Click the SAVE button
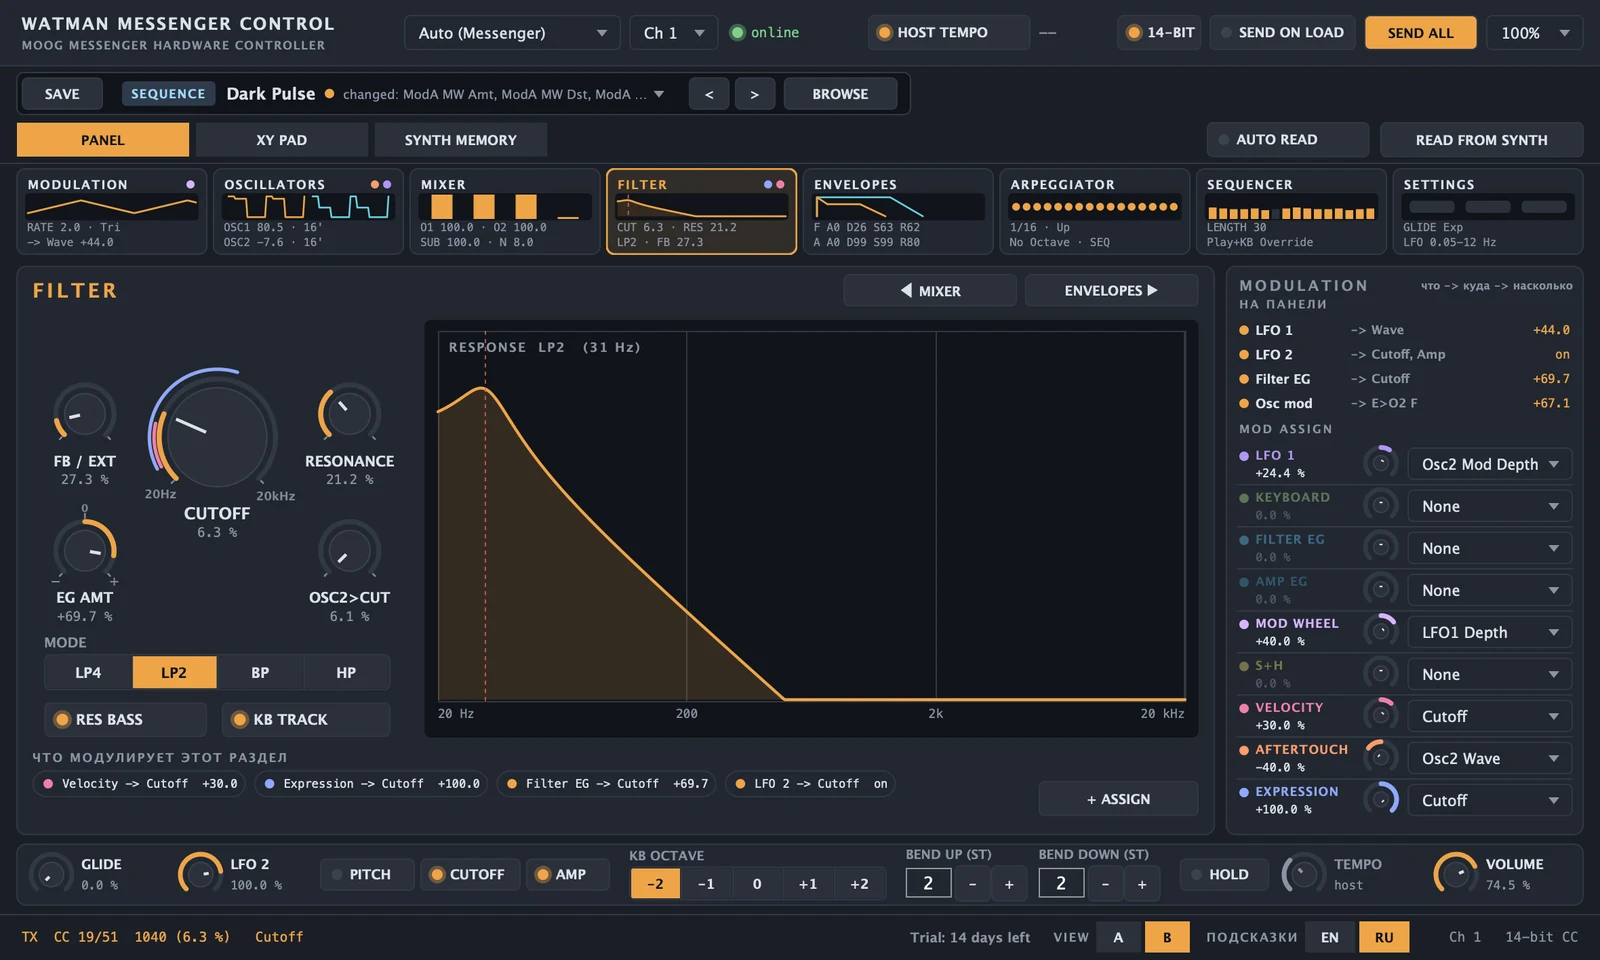Viewport: 1600px width, 960px height. click(x=62, y=94)
